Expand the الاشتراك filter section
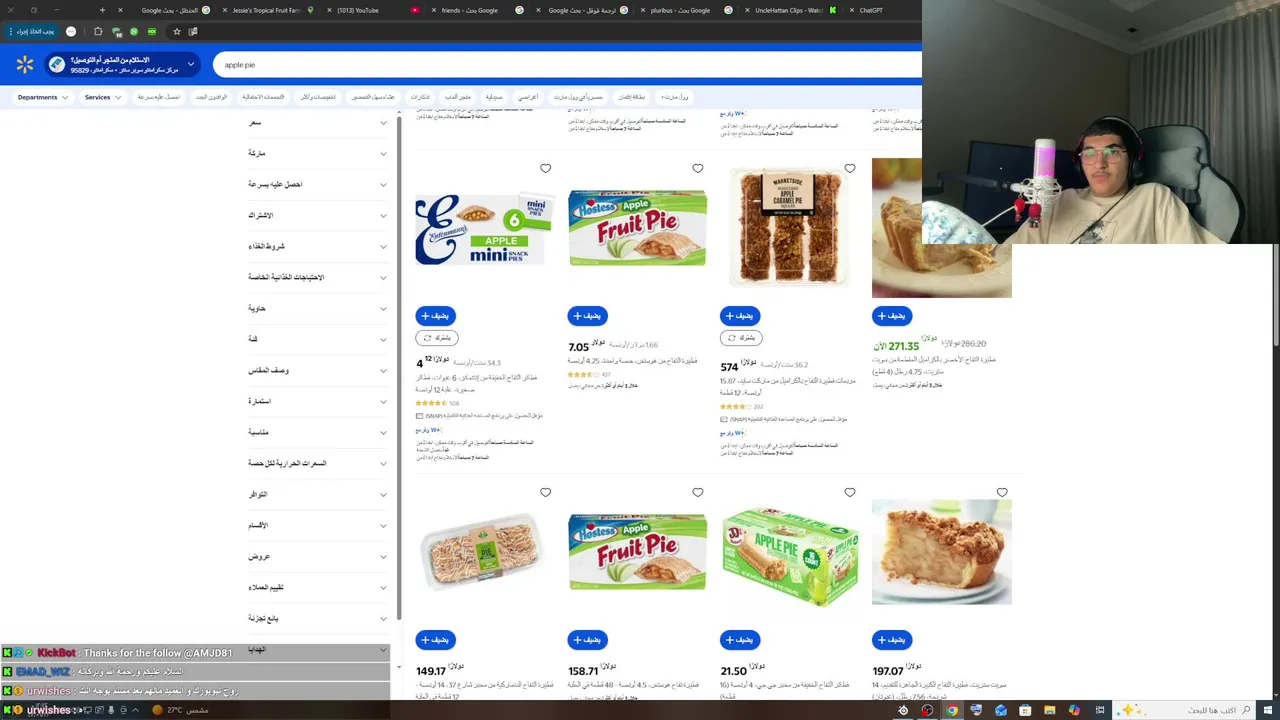 click(x=318, y=216)
